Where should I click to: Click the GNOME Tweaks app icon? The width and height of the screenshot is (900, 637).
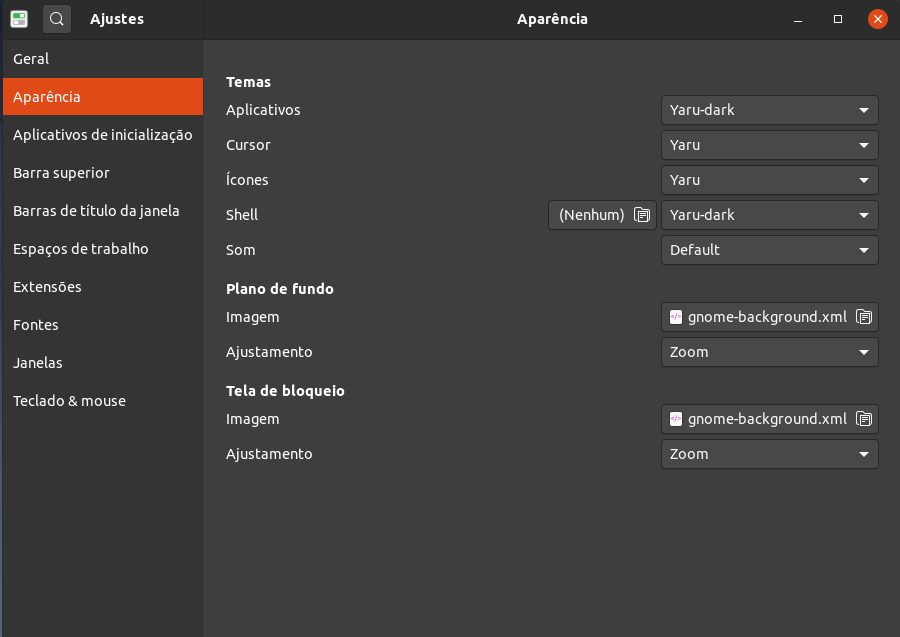click(x=19, y=18)
